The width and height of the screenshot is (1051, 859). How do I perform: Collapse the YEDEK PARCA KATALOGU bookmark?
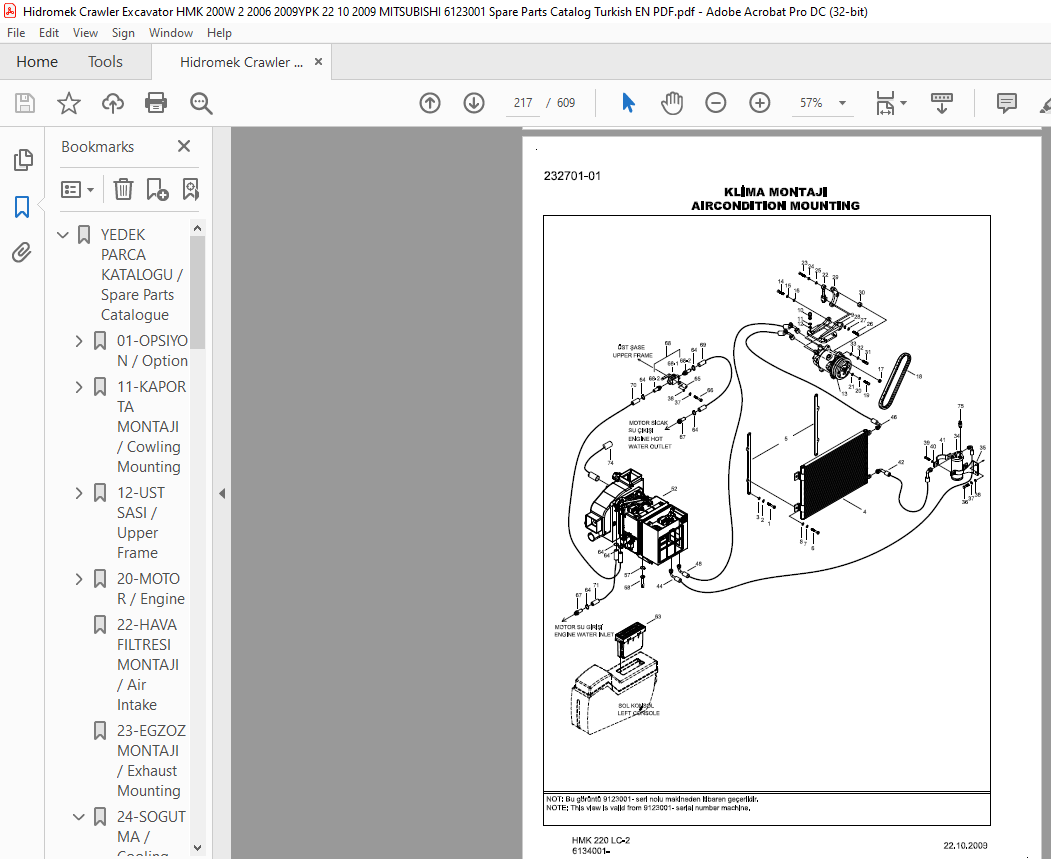[63, 235]
